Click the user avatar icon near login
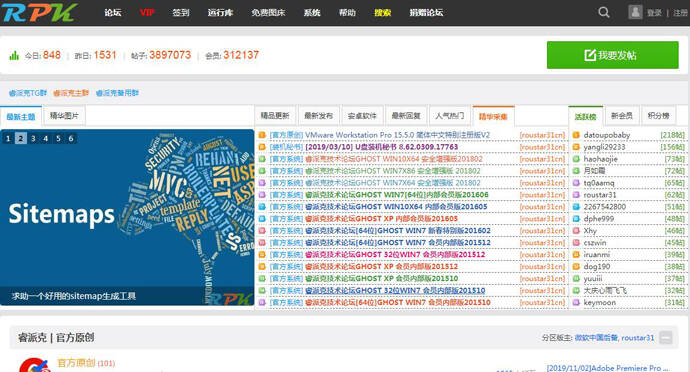Viewport: 690px width, 372px height. (635, 12)
